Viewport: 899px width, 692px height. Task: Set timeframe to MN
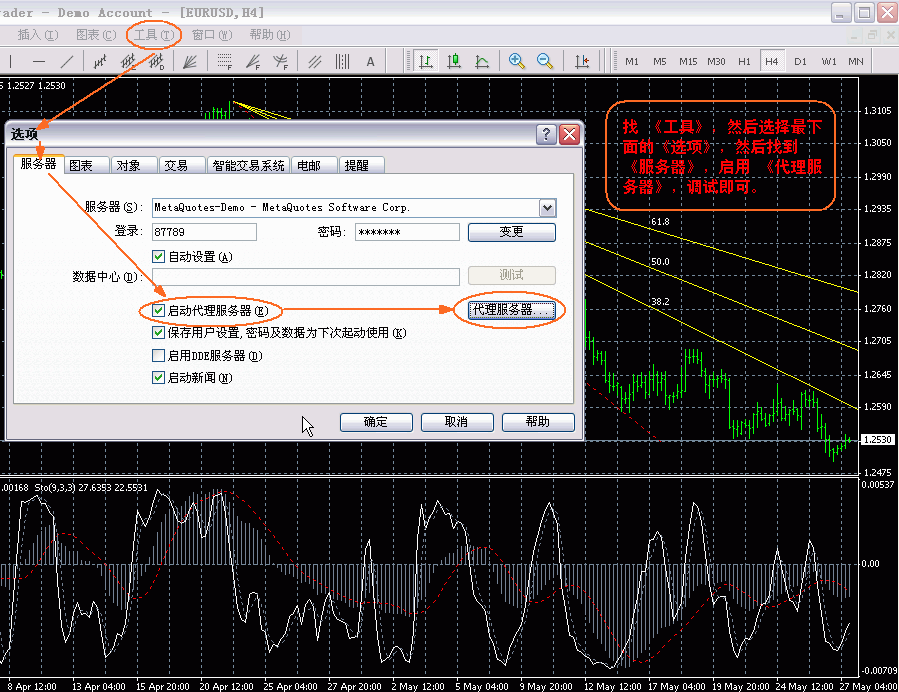(856, 61)
